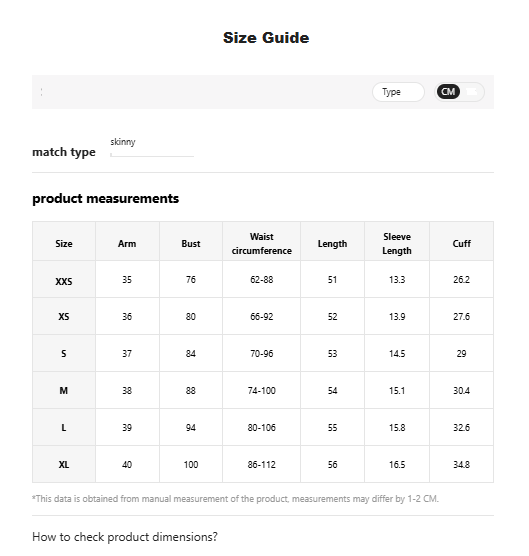Screen dimensions: 529x556
Task: Click the XXS size row header
Action: tap(64, 279)
